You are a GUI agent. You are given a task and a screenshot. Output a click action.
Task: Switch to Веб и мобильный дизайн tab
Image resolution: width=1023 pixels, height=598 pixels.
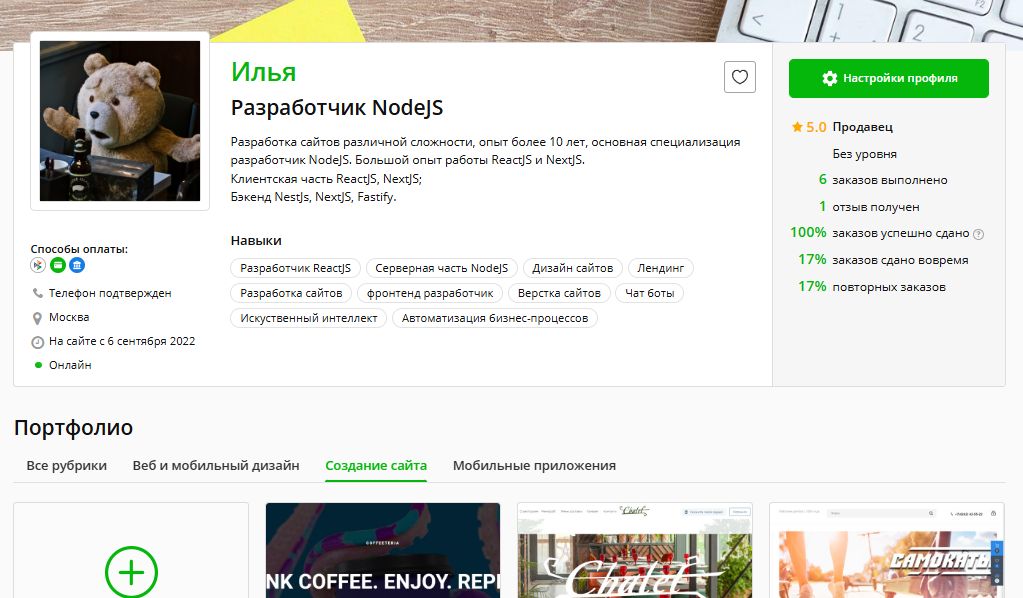tap(216, 466)
